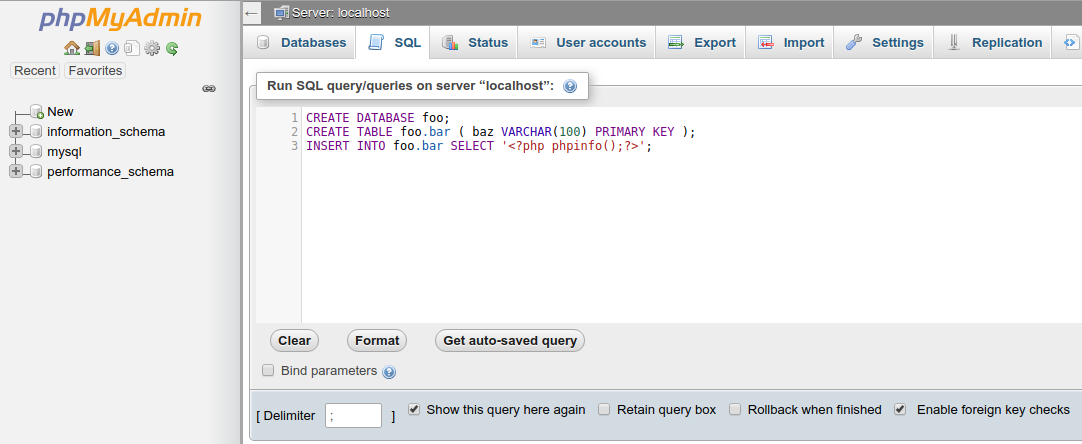
Task: Expand the information_schema database tree
Action: pos(16,131)
